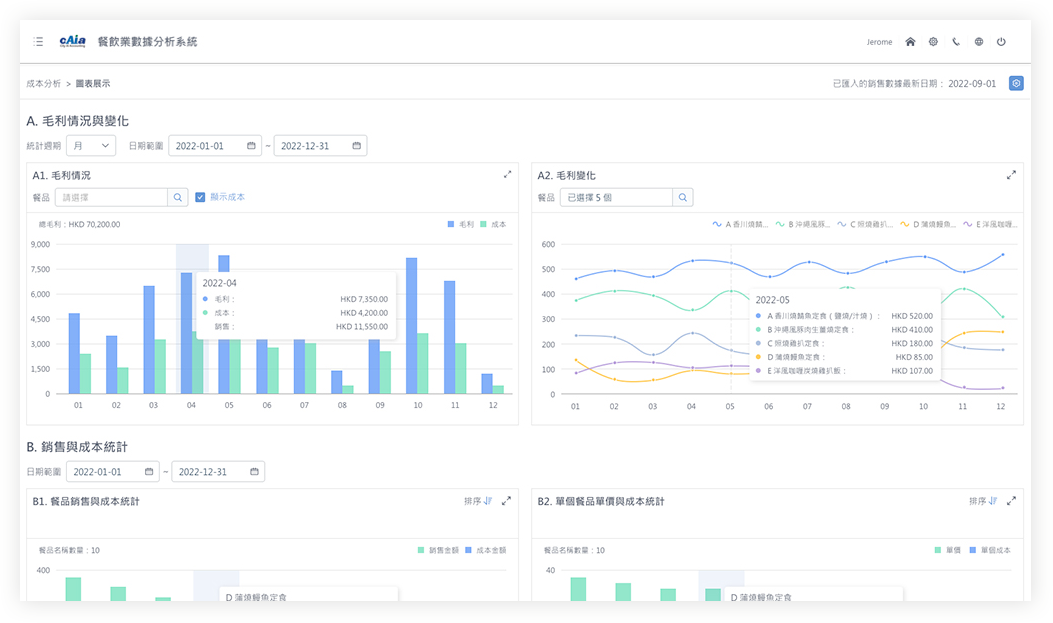This screenshot has width=1053, height=623.
Task: Toggle the 顯示成本 checkbox
Action: click(x=200, y=197)
